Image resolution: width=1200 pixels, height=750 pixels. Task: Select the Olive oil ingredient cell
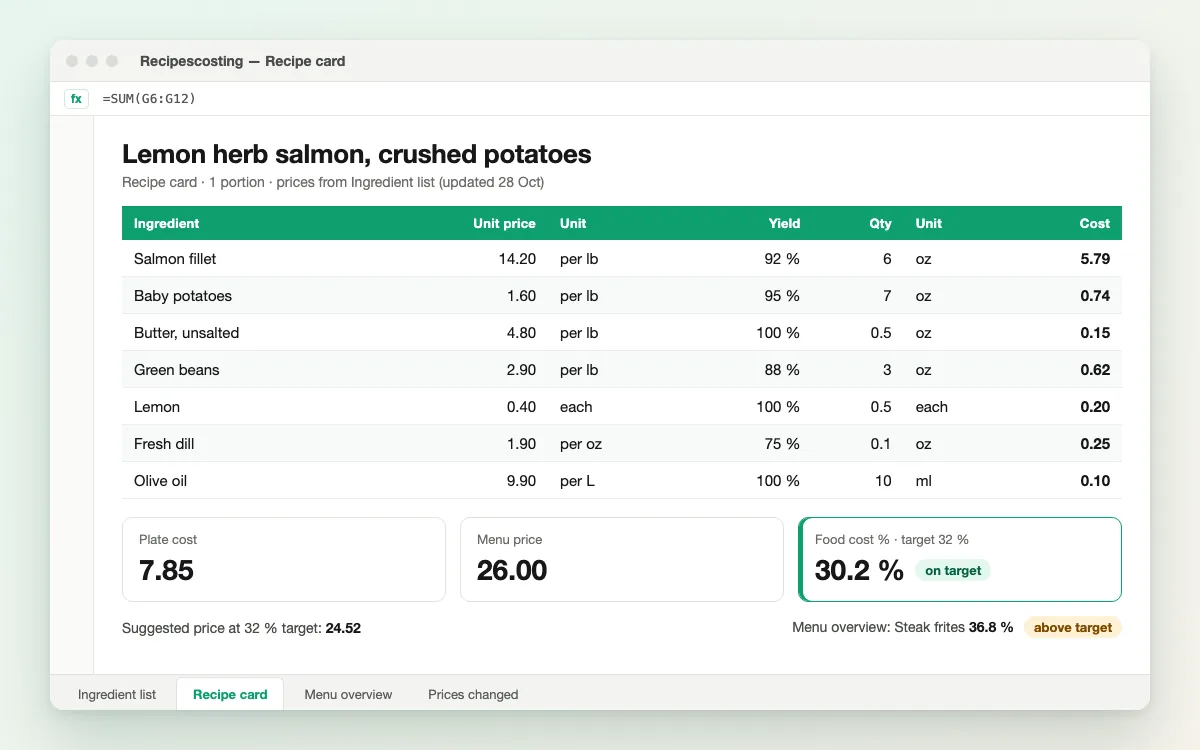[x=160, y=481]
